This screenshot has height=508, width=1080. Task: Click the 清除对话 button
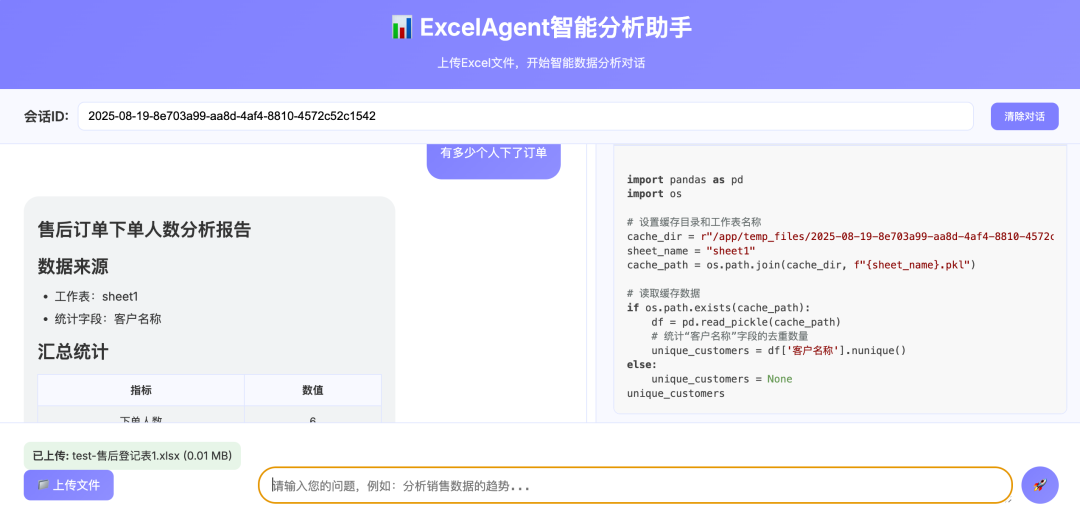[1024, 116]
